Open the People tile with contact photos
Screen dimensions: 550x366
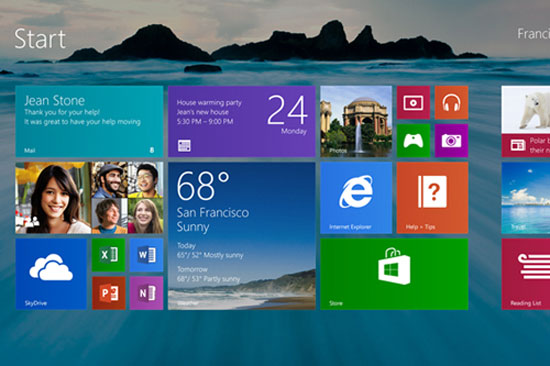click(89, 198)
